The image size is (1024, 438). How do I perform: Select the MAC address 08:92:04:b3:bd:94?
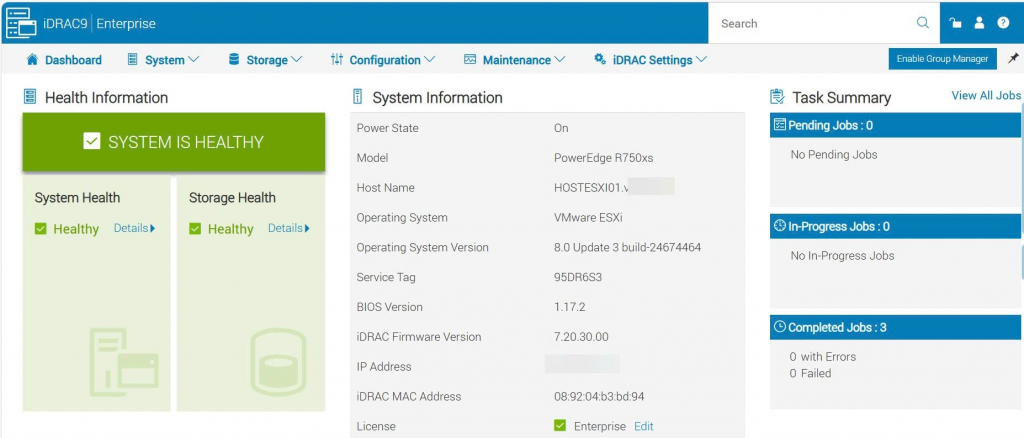(x=599, y=396)
